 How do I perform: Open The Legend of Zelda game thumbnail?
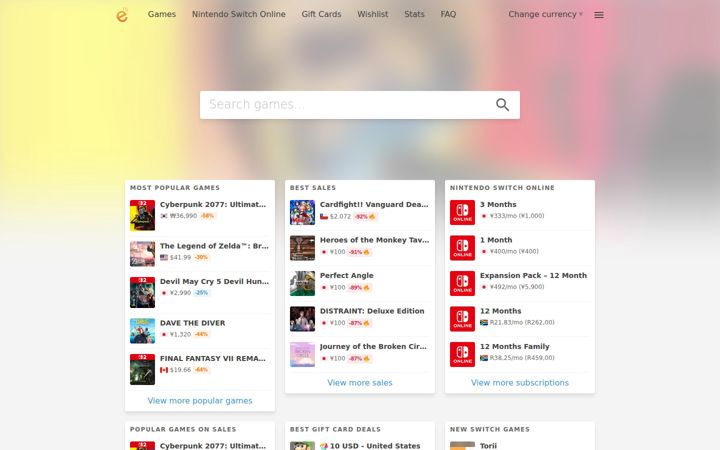142,254
